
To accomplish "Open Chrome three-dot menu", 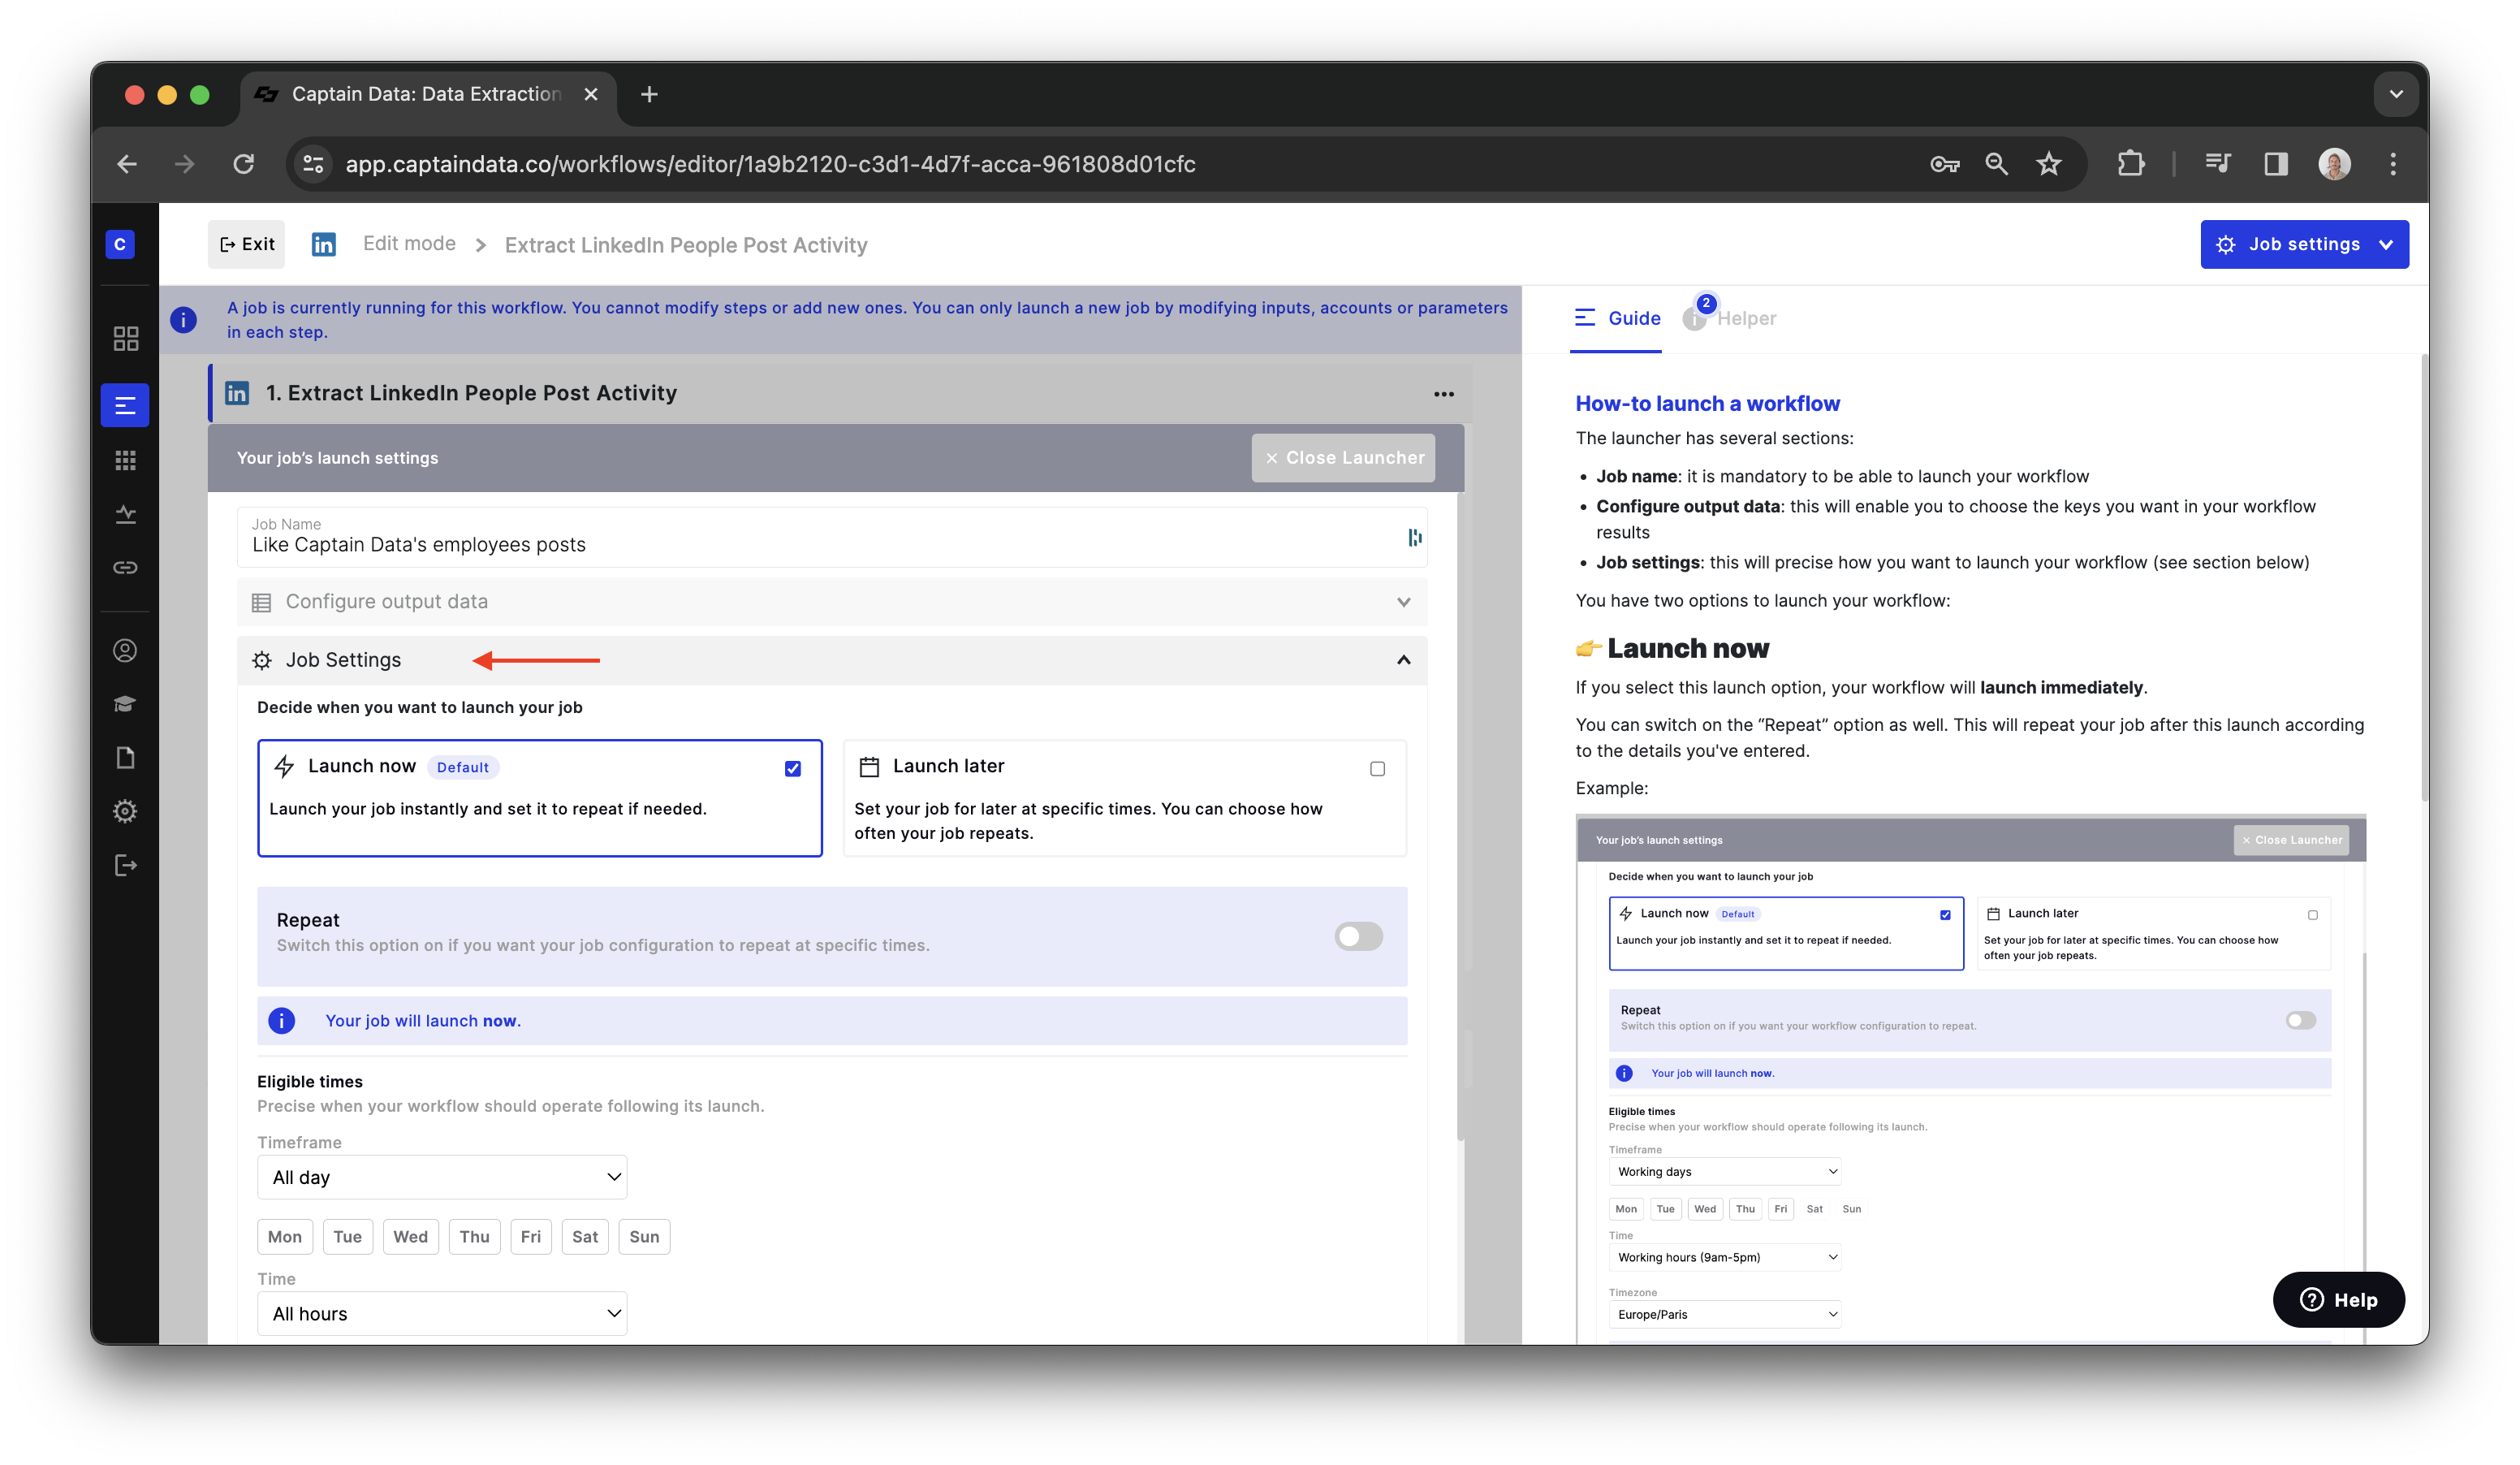I will pyautogui.click(x=2393, y=164).
